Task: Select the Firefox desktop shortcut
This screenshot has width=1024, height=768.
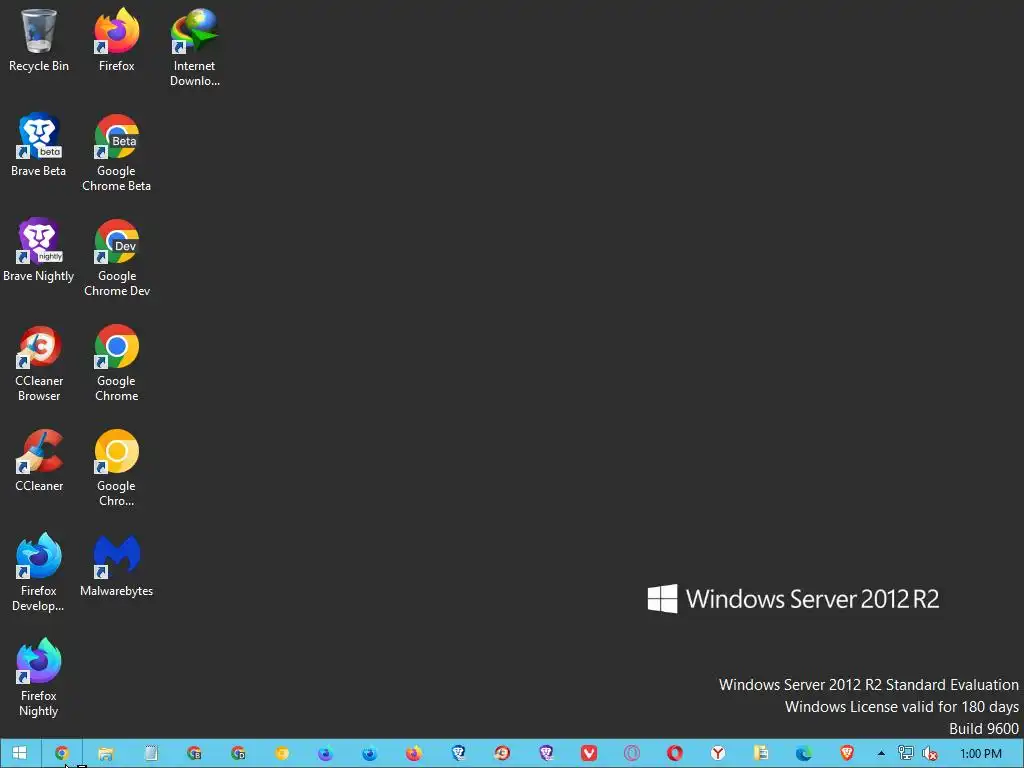Action: click(x=116, y=40)
